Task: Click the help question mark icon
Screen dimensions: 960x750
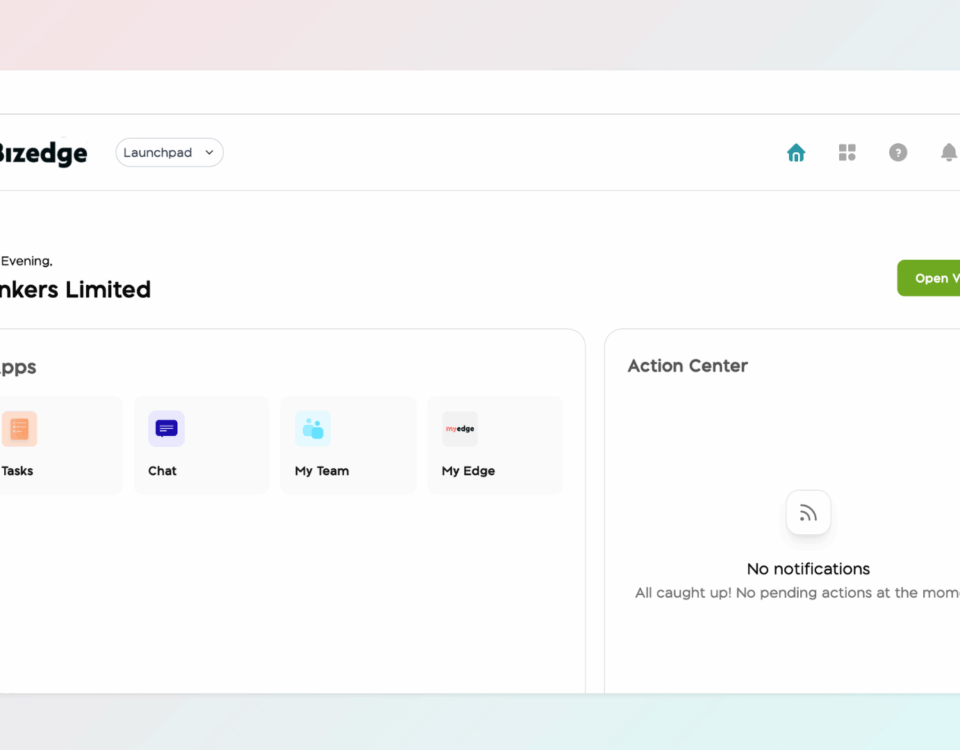Action: pos(898,153)
